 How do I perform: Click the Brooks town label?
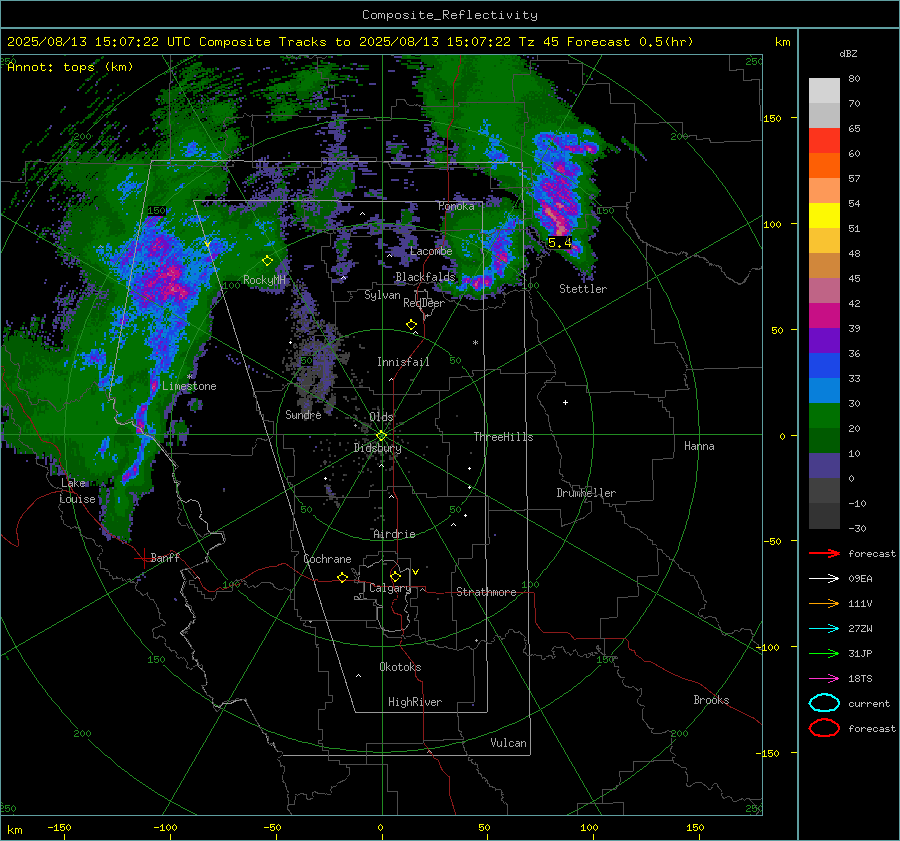[711, 700]
